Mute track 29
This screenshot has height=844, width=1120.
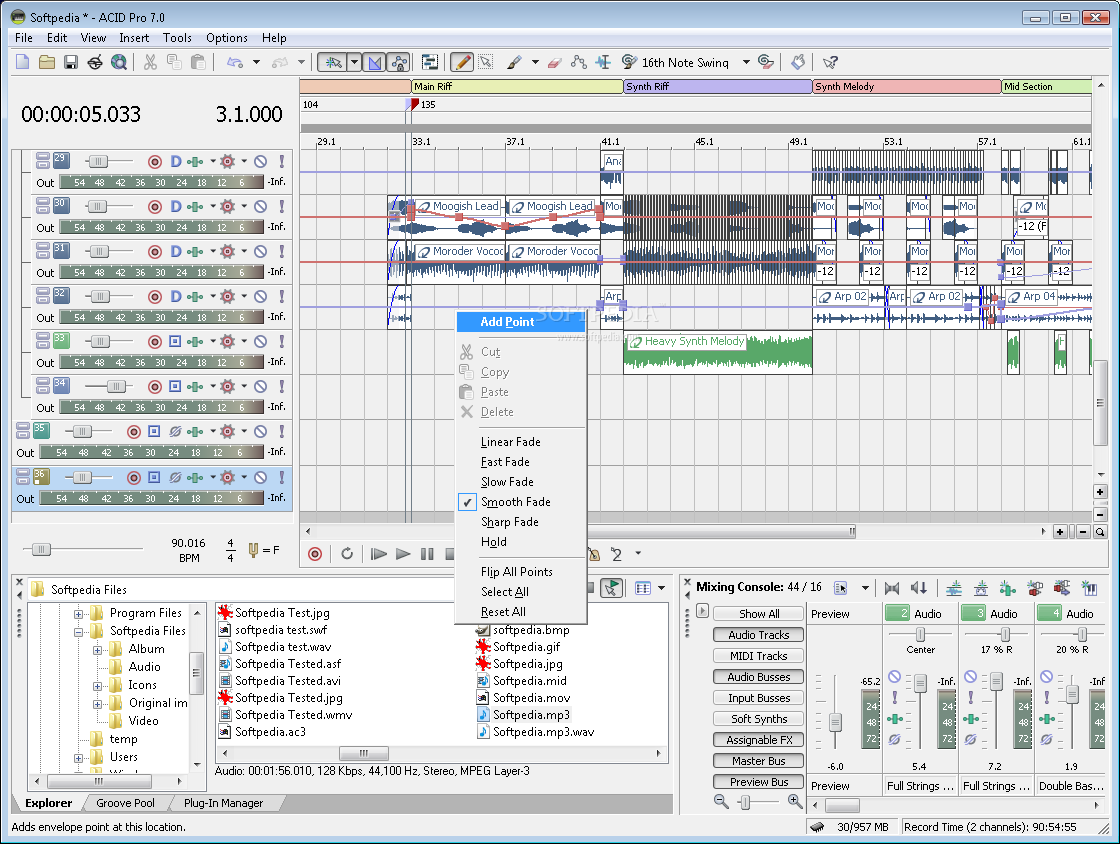click(x=260, y=161)
